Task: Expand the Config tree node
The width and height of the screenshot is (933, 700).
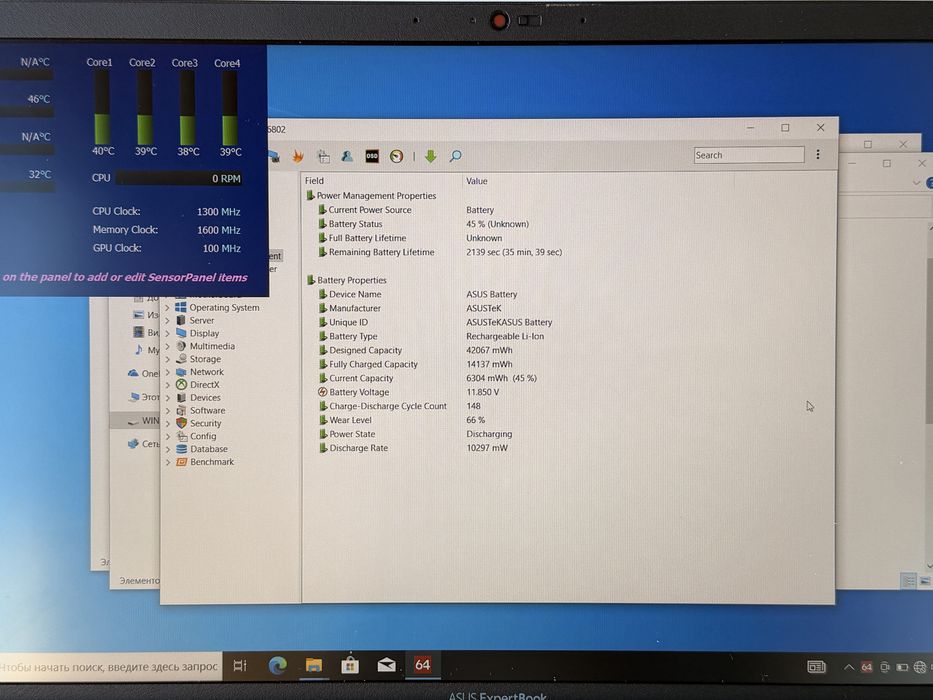Action: tap(168, 436)
